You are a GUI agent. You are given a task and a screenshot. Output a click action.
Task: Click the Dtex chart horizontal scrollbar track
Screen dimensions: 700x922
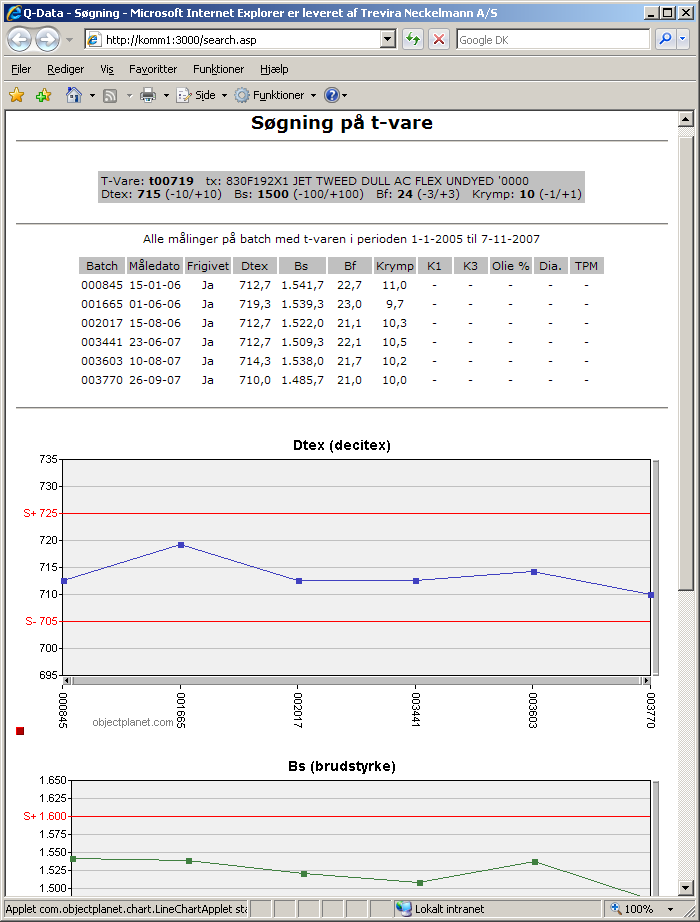click(x=356, y=680)
